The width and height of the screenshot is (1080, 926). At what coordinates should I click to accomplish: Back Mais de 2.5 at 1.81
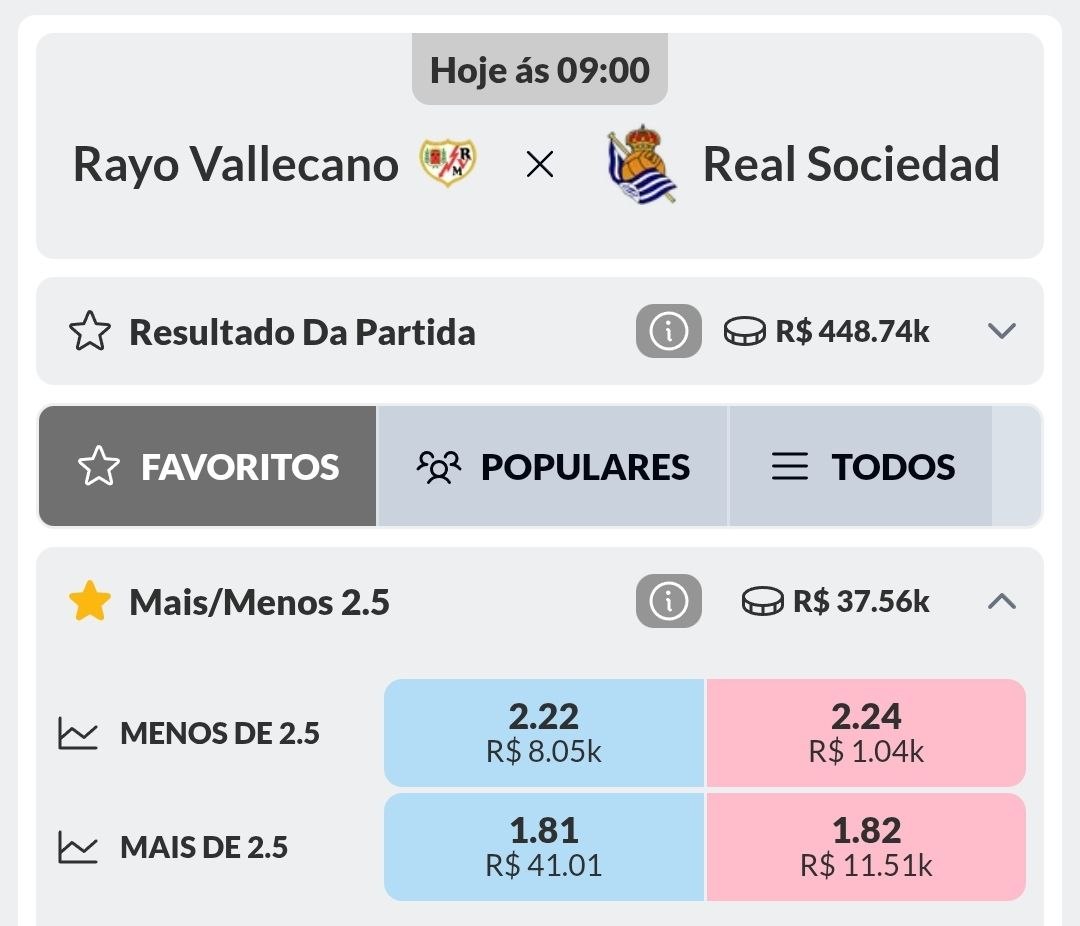pyautogui.click(x=544, y=847)
